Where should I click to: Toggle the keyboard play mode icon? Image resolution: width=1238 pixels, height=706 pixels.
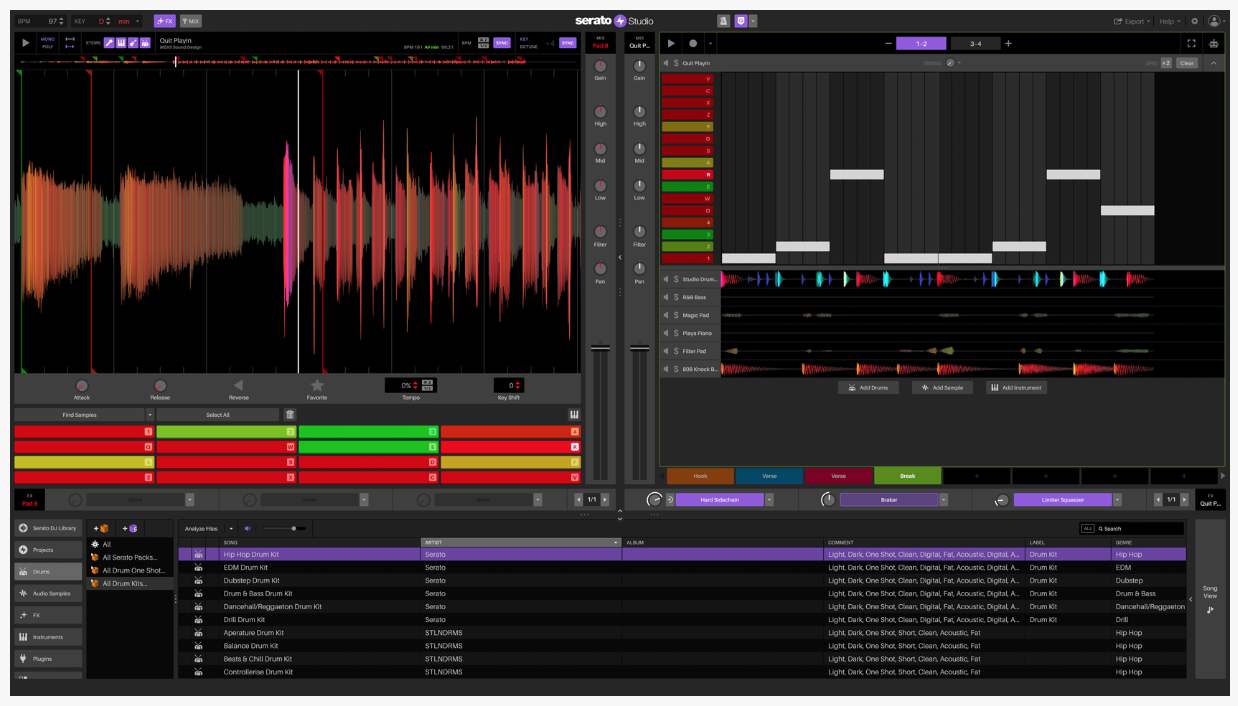574,414
